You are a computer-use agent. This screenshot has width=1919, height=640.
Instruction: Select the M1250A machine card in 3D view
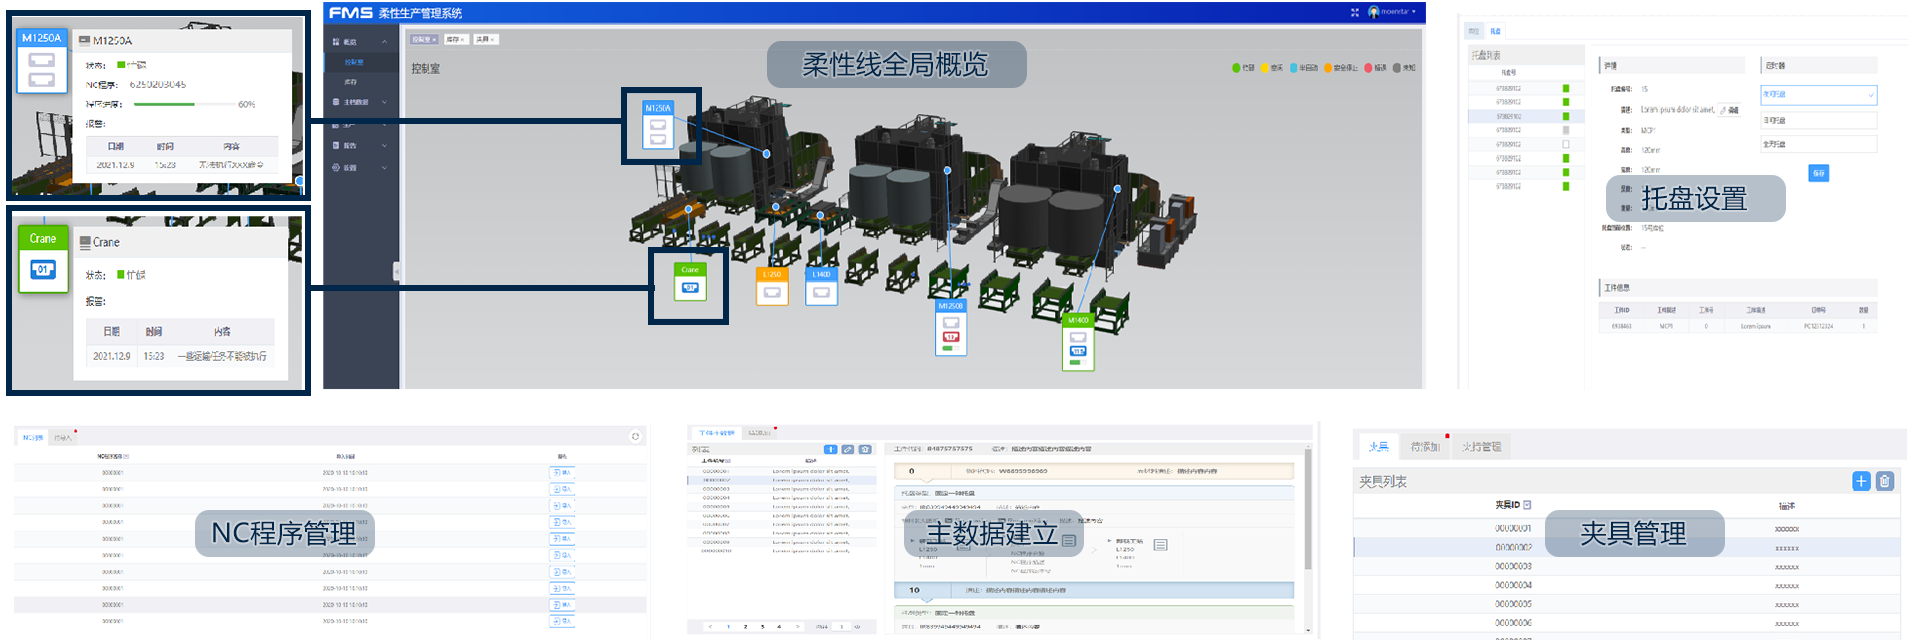click(x=658, y=126)
